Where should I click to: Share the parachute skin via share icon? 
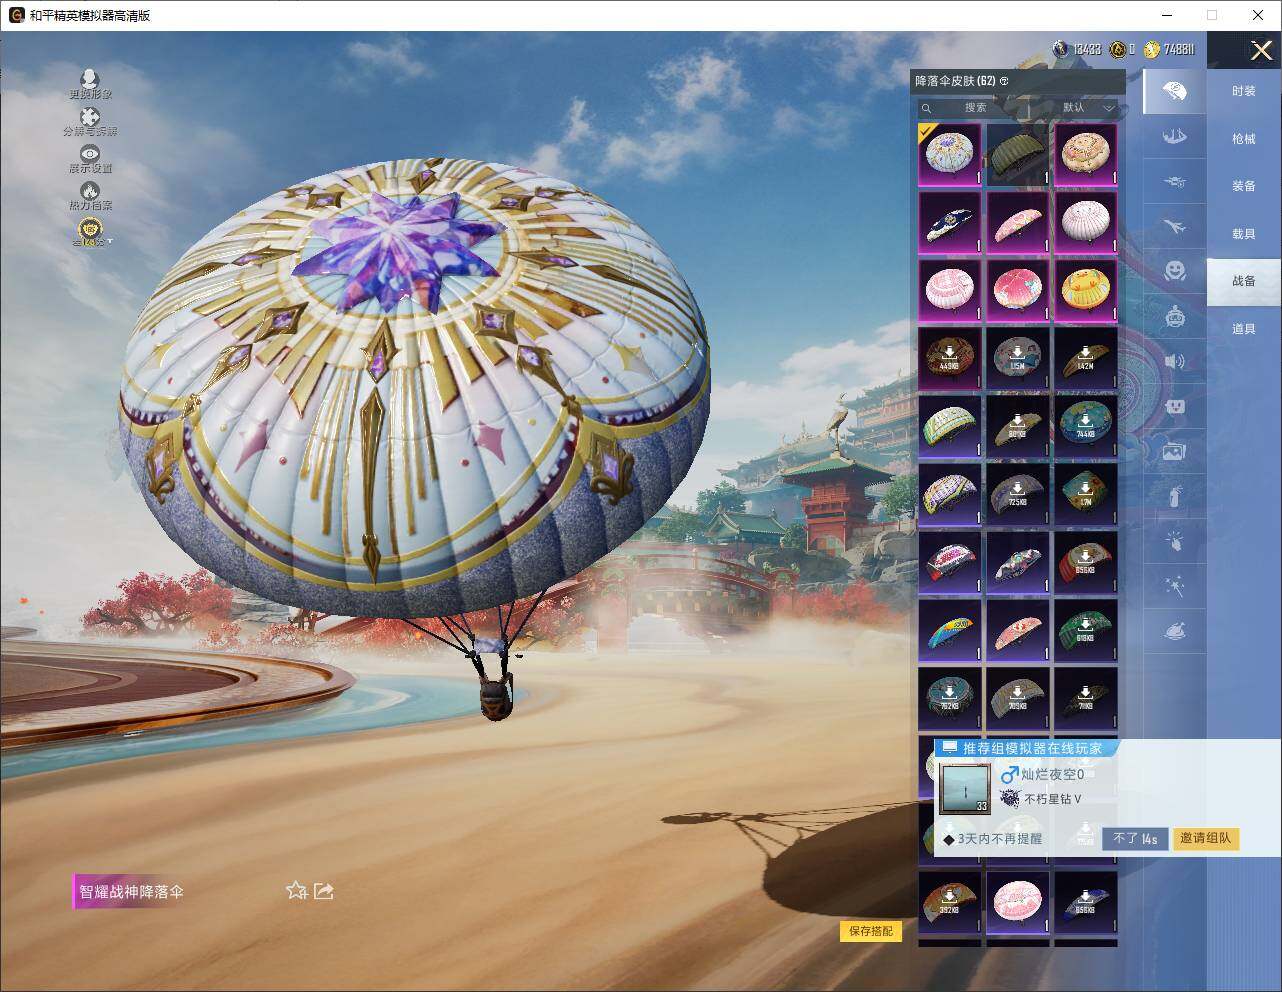(323, 890)
